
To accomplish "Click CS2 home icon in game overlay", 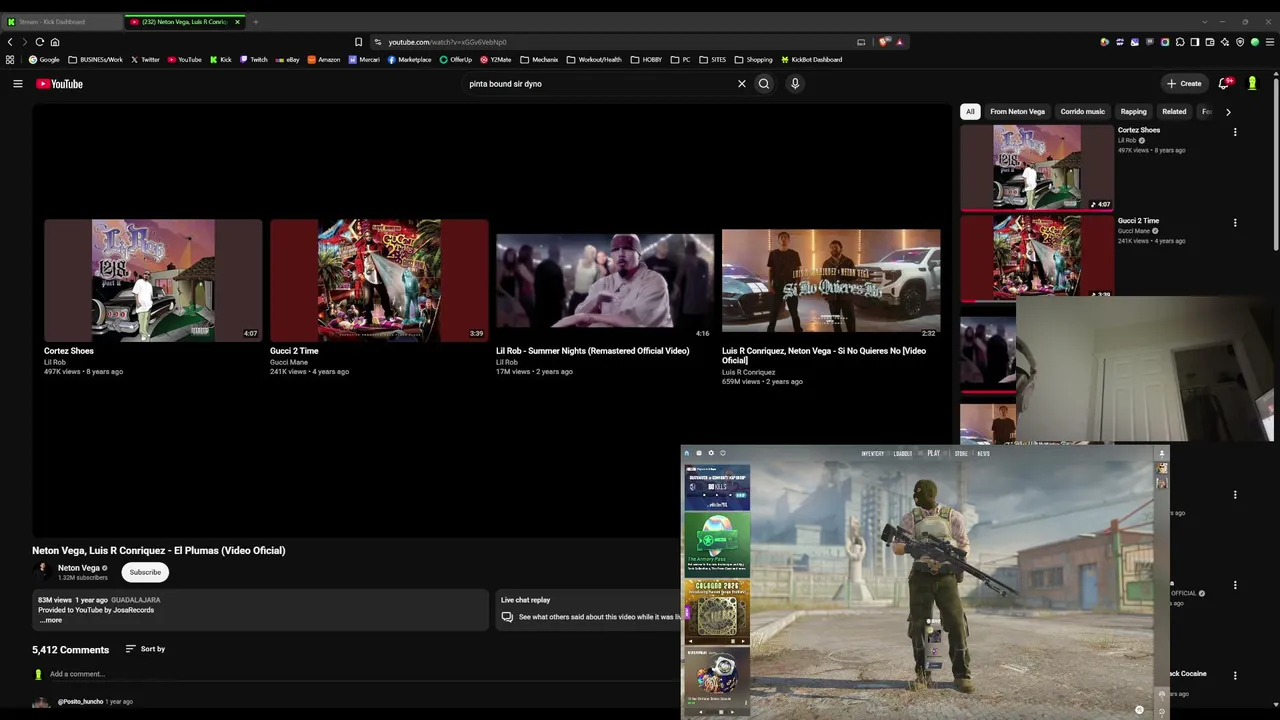I will pos(687,453).
